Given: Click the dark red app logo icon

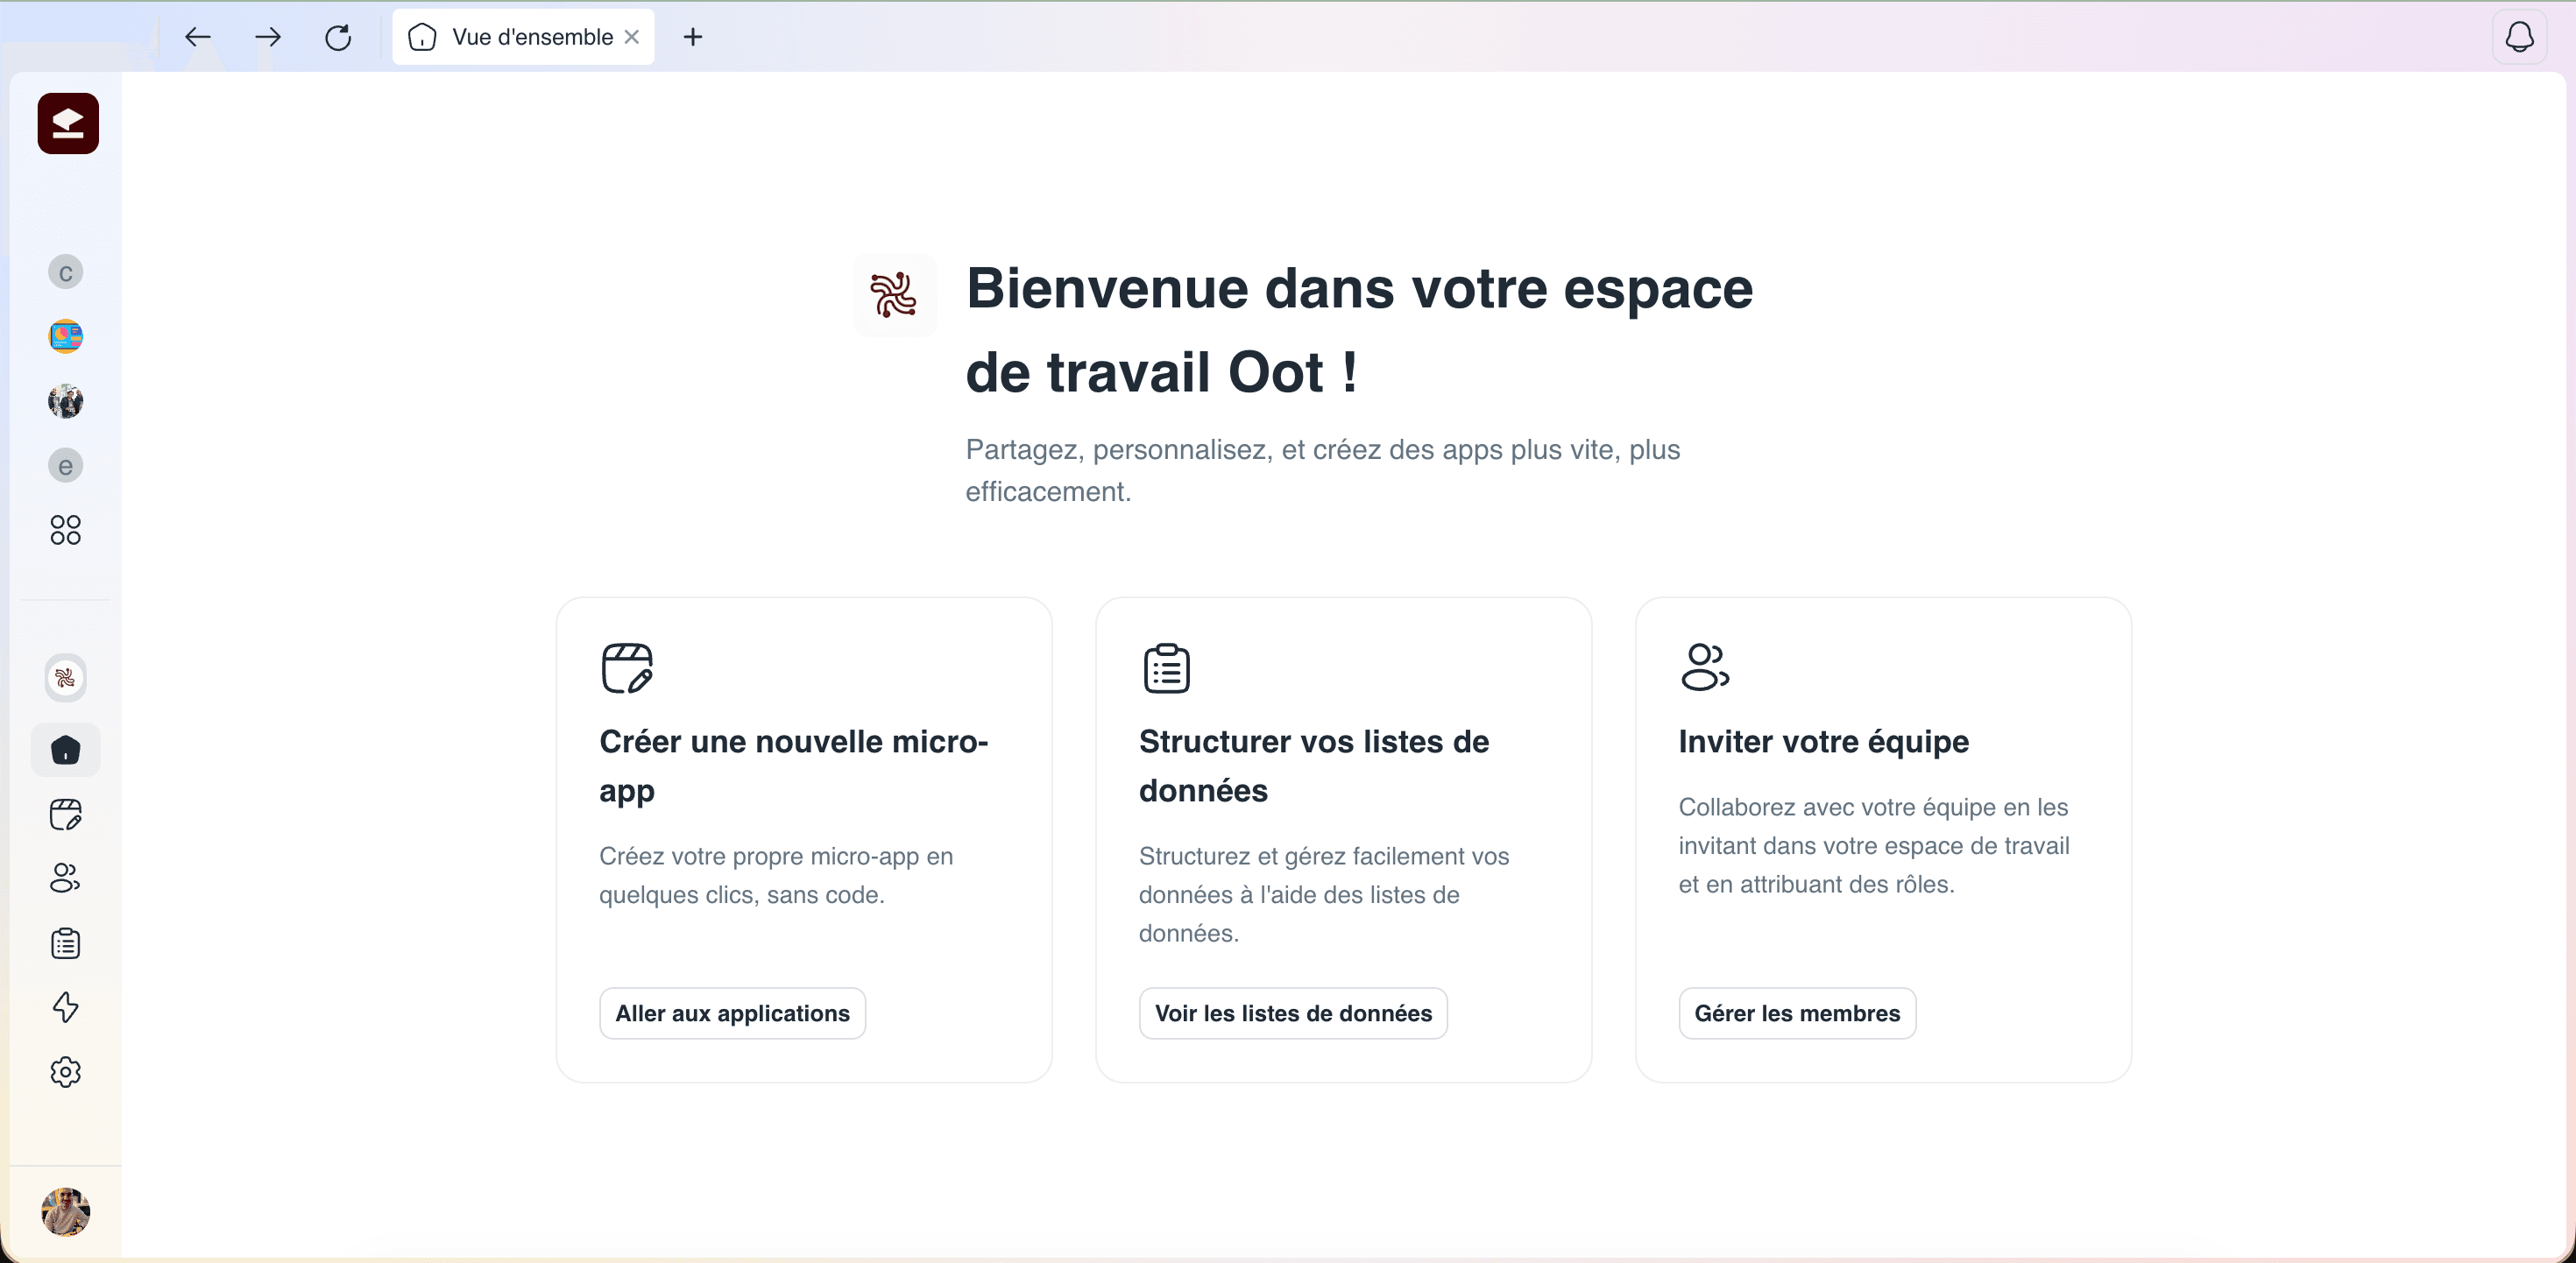Looking at the screenshot, I should click(x=68, y=123).
